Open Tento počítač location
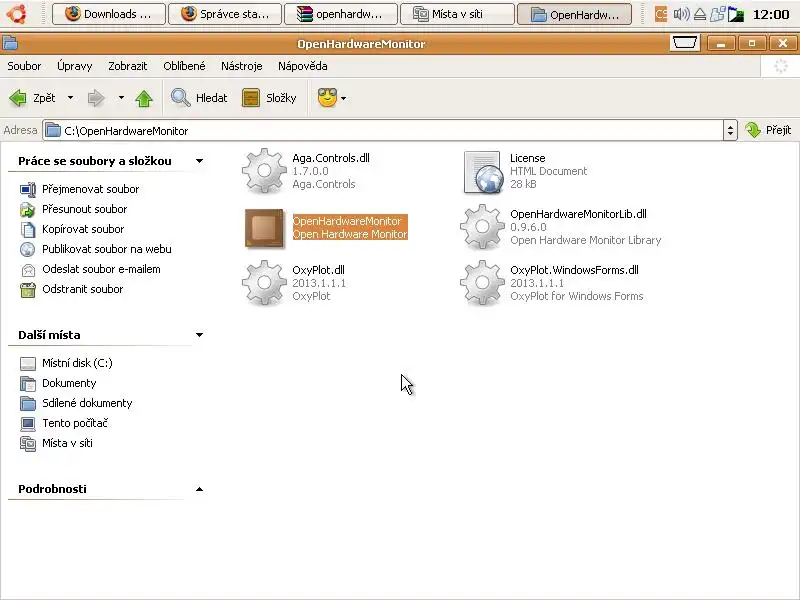The width and height of the screenshot is (800, 600). click(75, 423)
